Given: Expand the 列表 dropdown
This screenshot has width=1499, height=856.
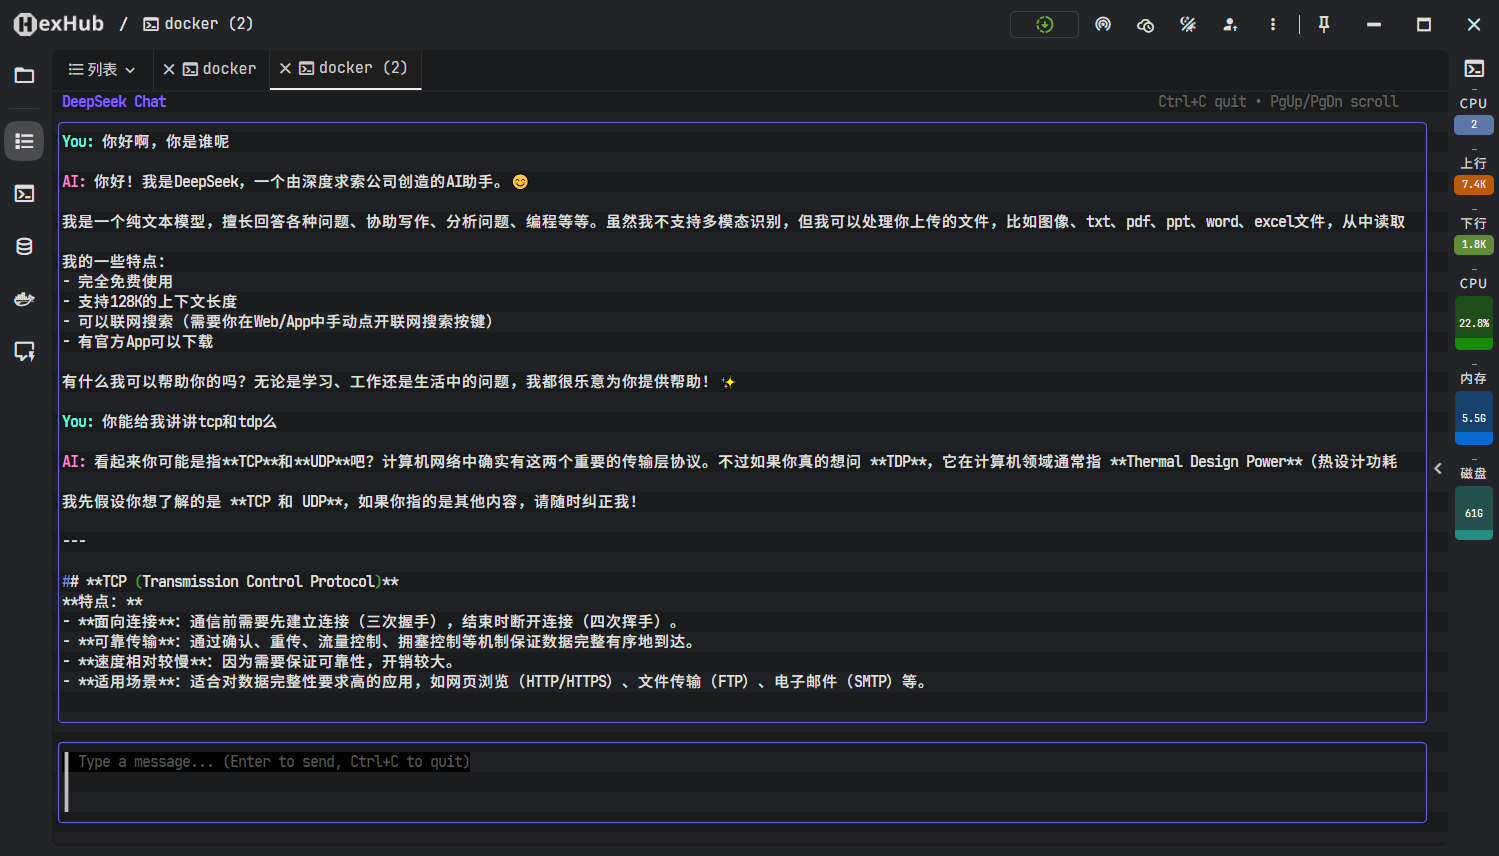Looking at the screenshot, I should click(102, 69).
